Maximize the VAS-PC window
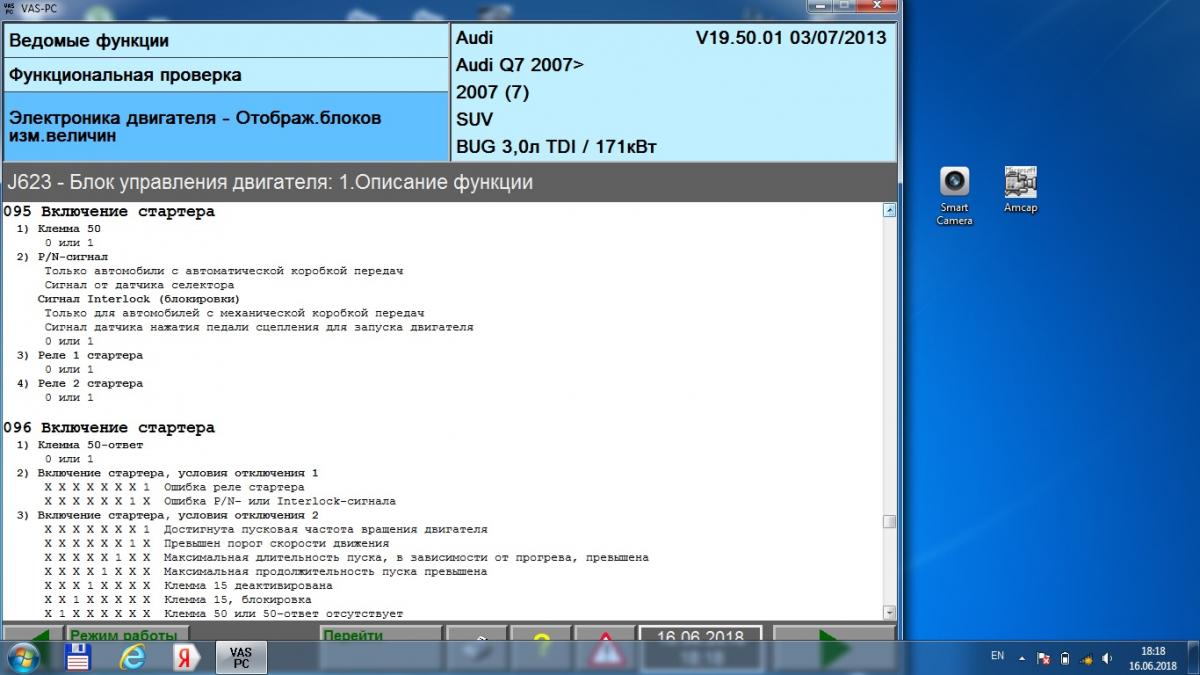The height and width of the screenshot is (675, 1200). click(846, 6)
